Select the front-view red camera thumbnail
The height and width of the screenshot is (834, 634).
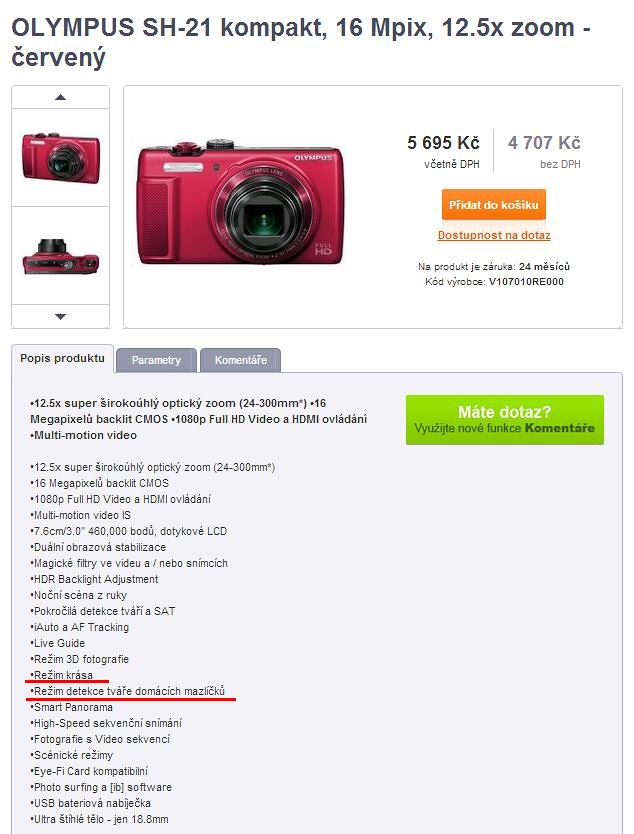pyautogui.click(x=61, y=158)
